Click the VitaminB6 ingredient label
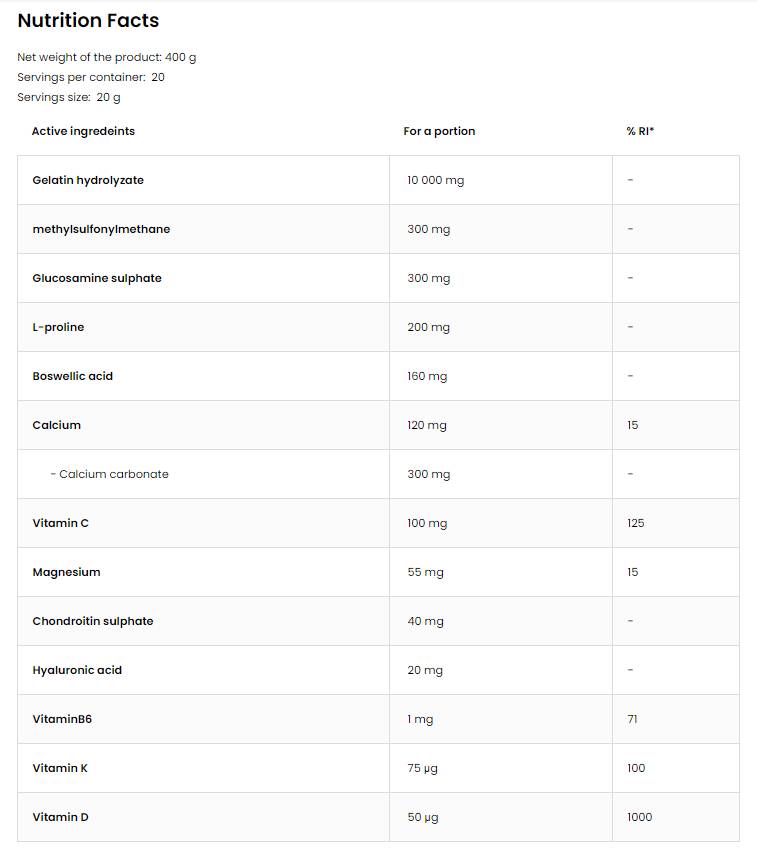The image size is (757, 856). (x=62, y=719)
